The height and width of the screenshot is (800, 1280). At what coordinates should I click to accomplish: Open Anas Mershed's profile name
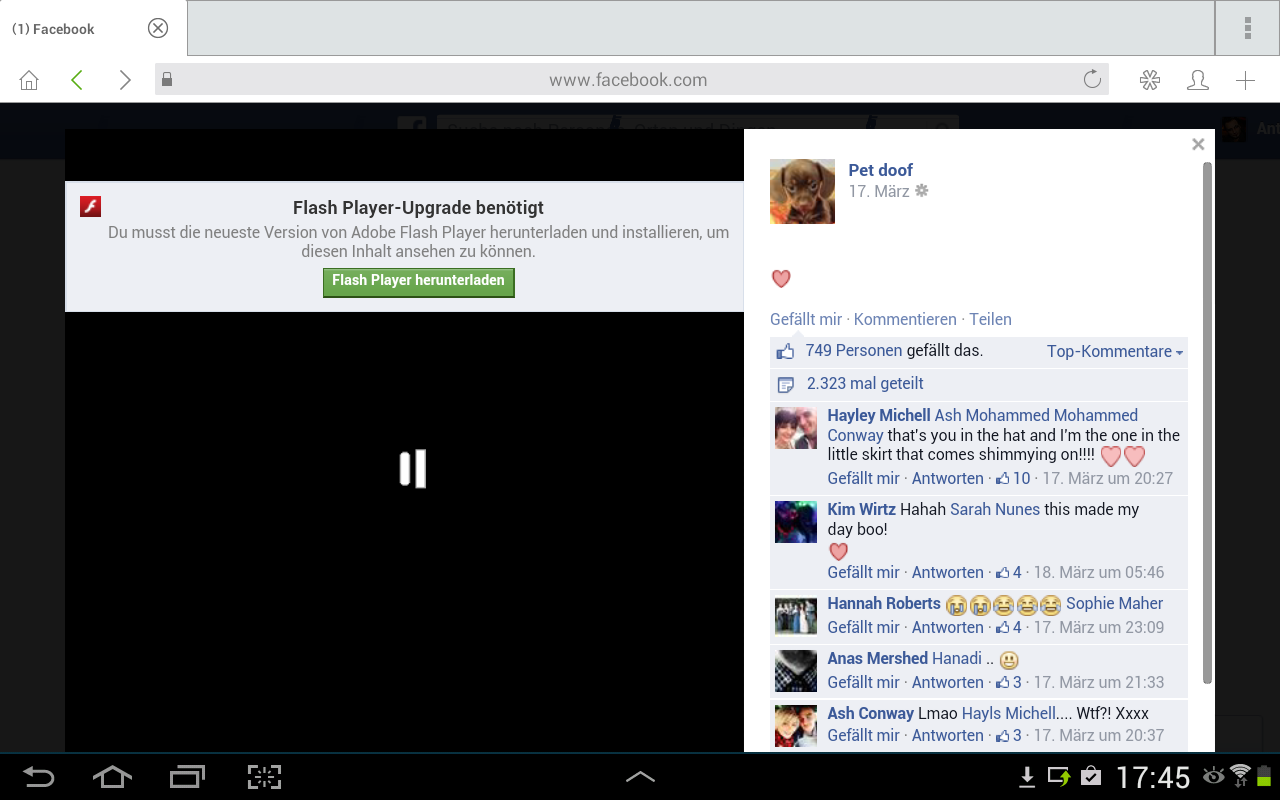click(877, 658)
